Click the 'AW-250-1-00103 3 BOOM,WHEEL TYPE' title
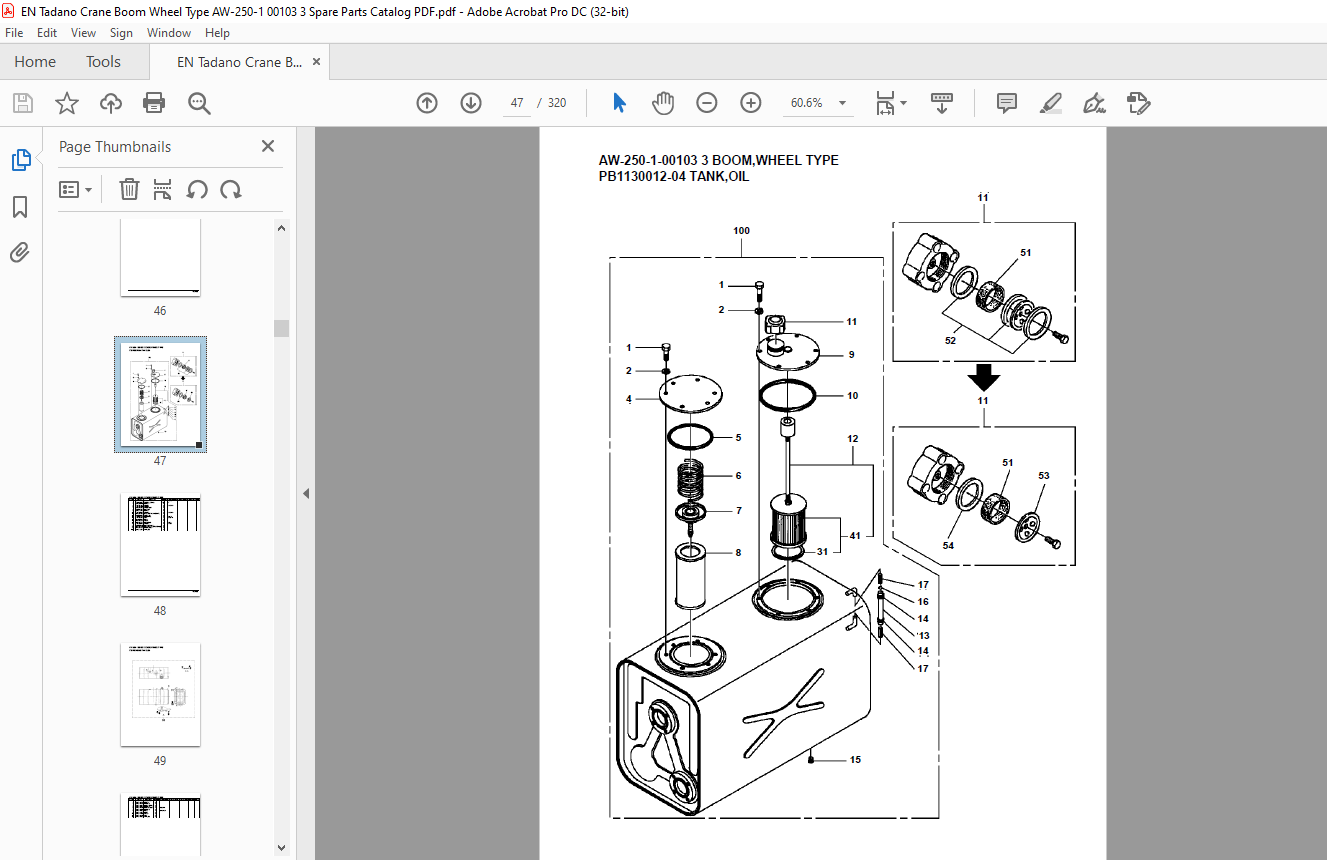Viewport: 1327px width, 860px height. pyautogui.click(x=718, y=160)
